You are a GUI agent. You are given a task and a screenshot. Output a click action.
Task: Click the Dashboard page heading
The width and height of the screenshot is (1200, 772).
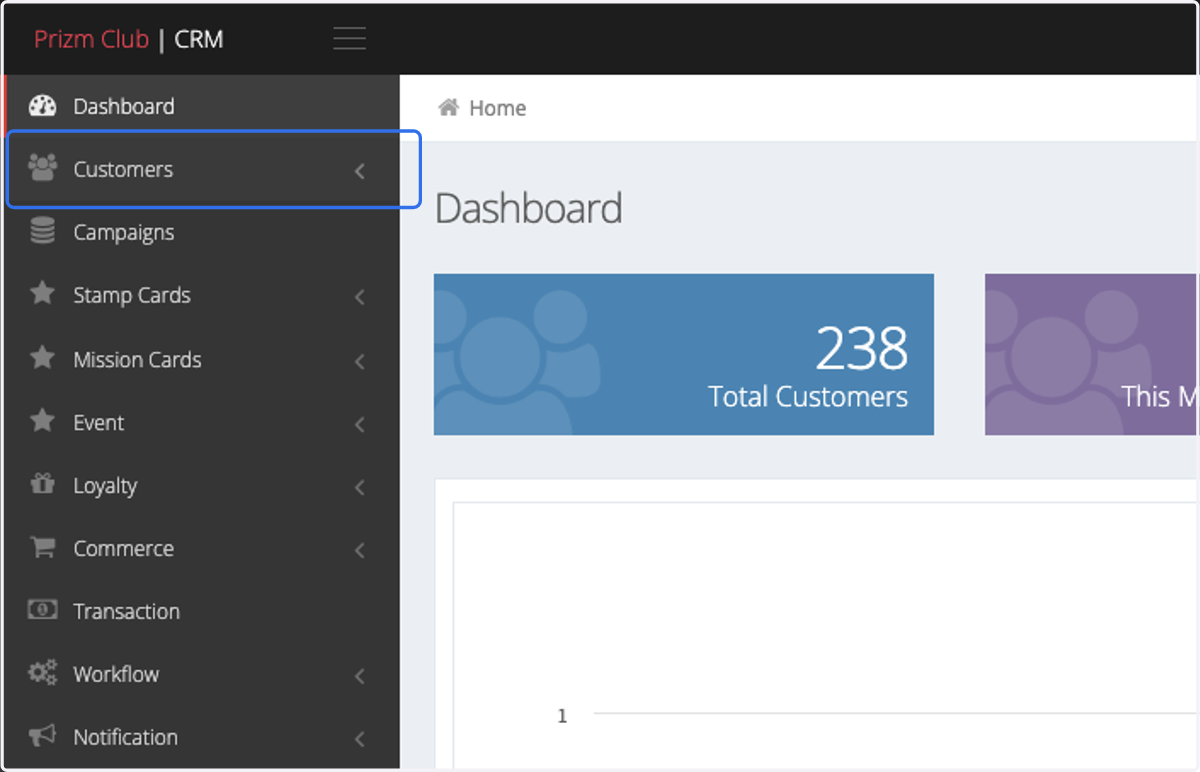point(529,208)
